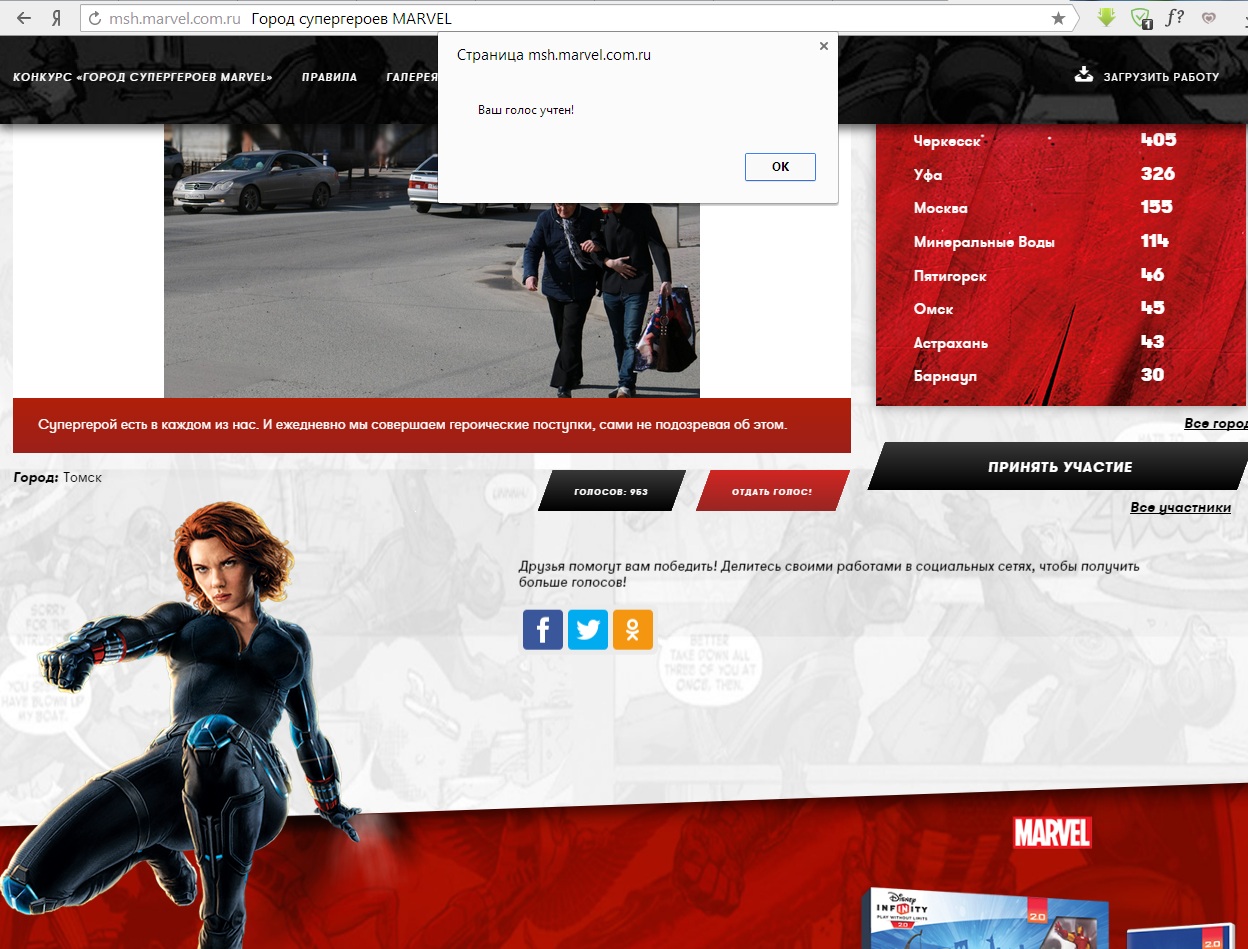Reload the page with the refresh icon

[x=95, y=18]
